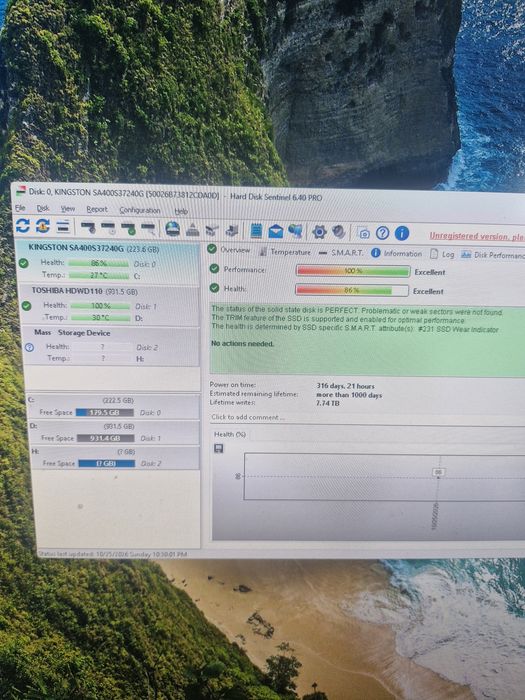The height and width of the screenshot is (700, 525).
Task: Switch to the Log tab
Action: click(442, 254)
